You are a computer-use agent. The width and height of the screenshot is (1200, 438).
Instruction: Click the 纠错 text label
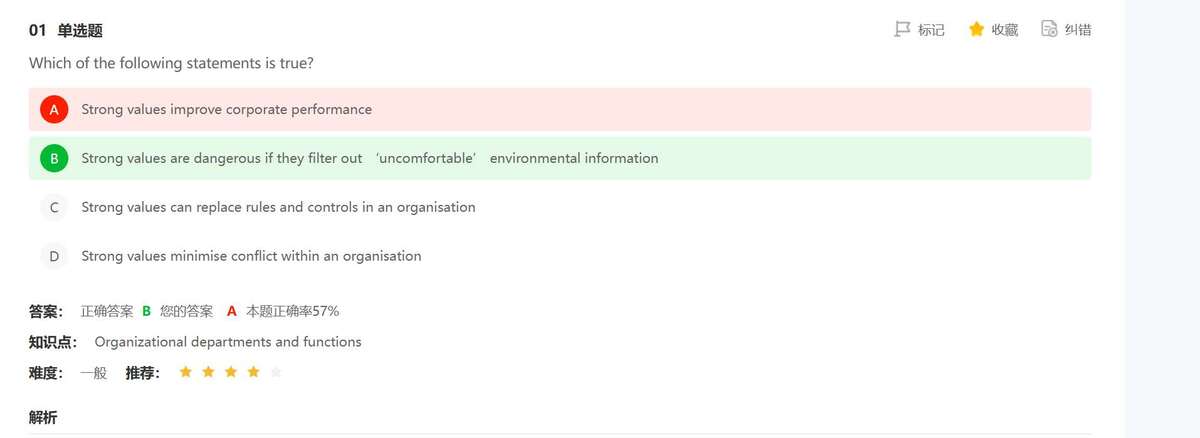point(1077,30)
